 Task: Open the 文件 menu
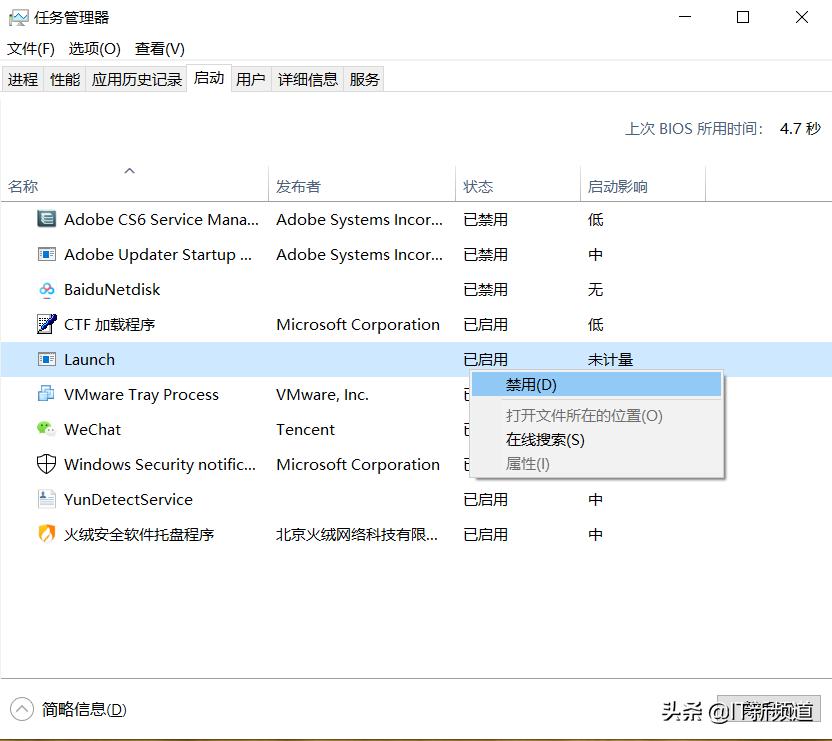[x=30, y=48]
